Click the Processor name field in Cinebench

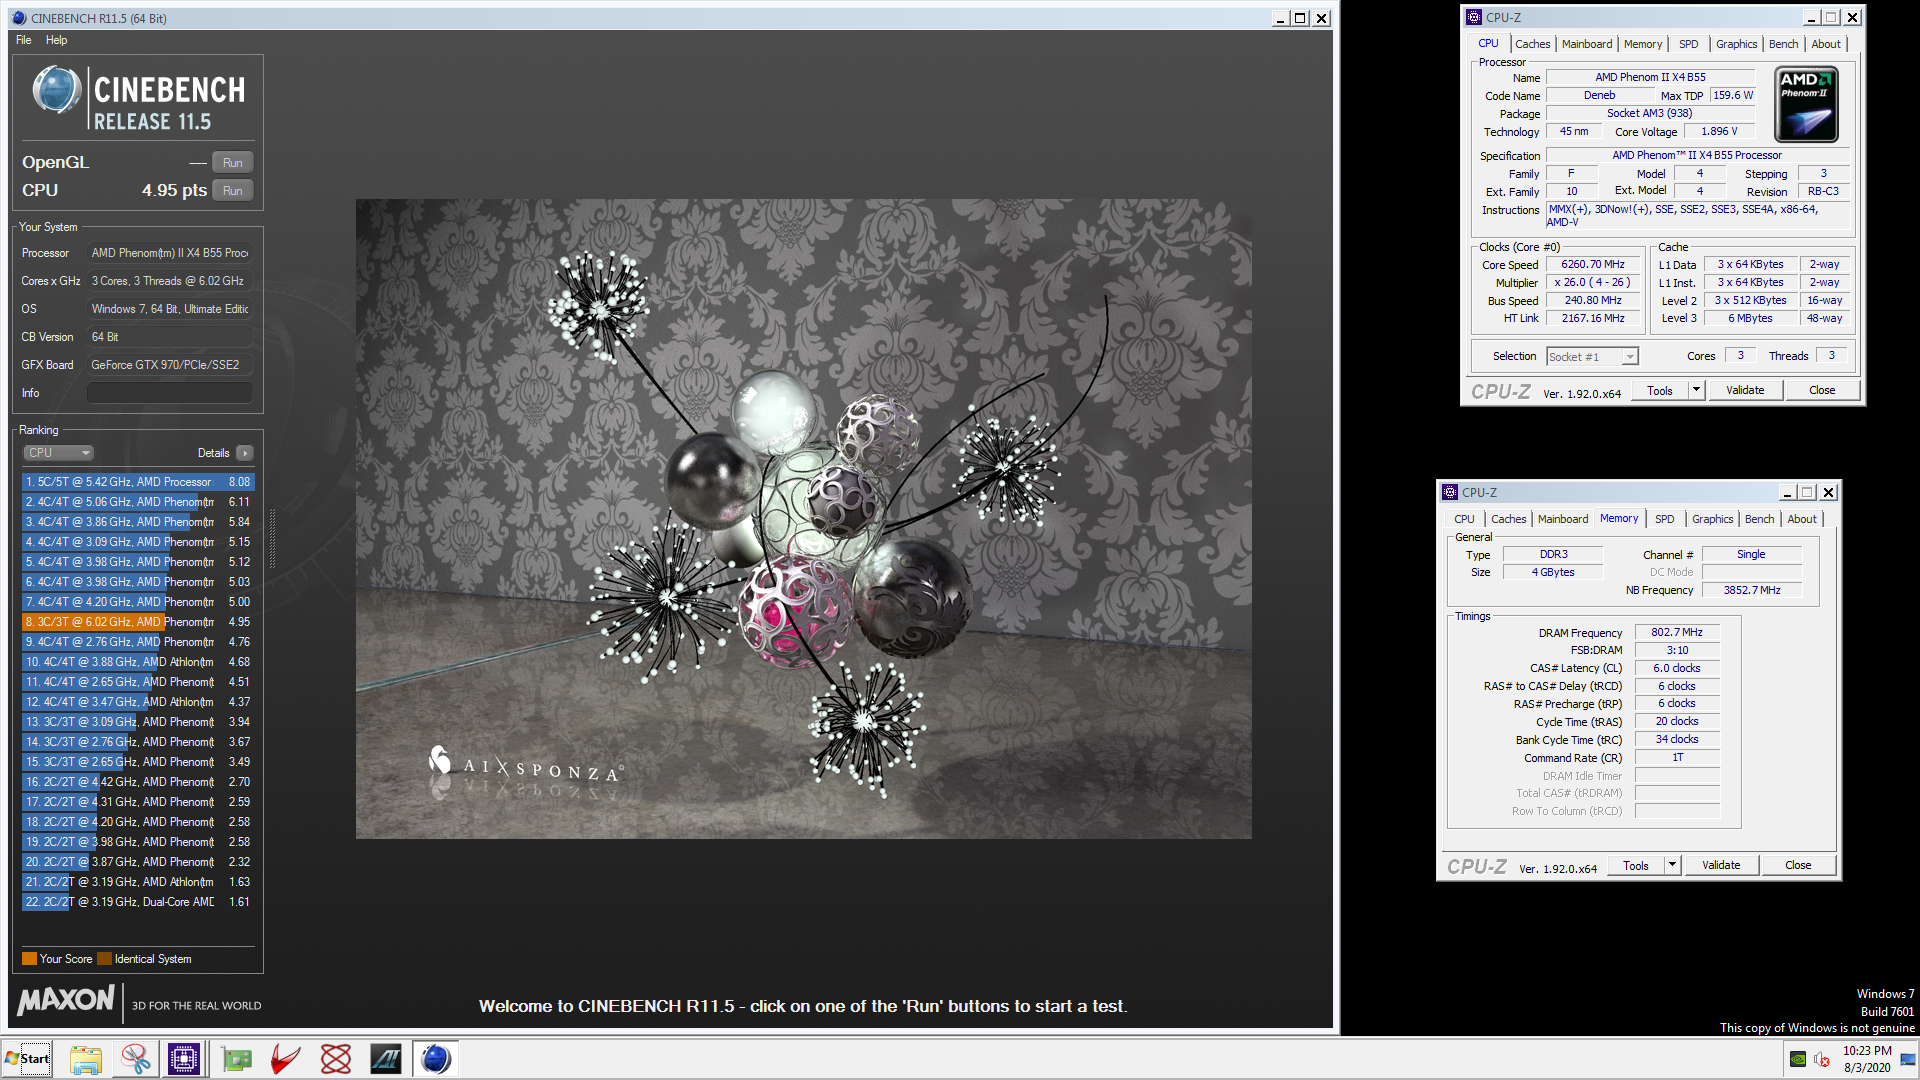(169, 253)
